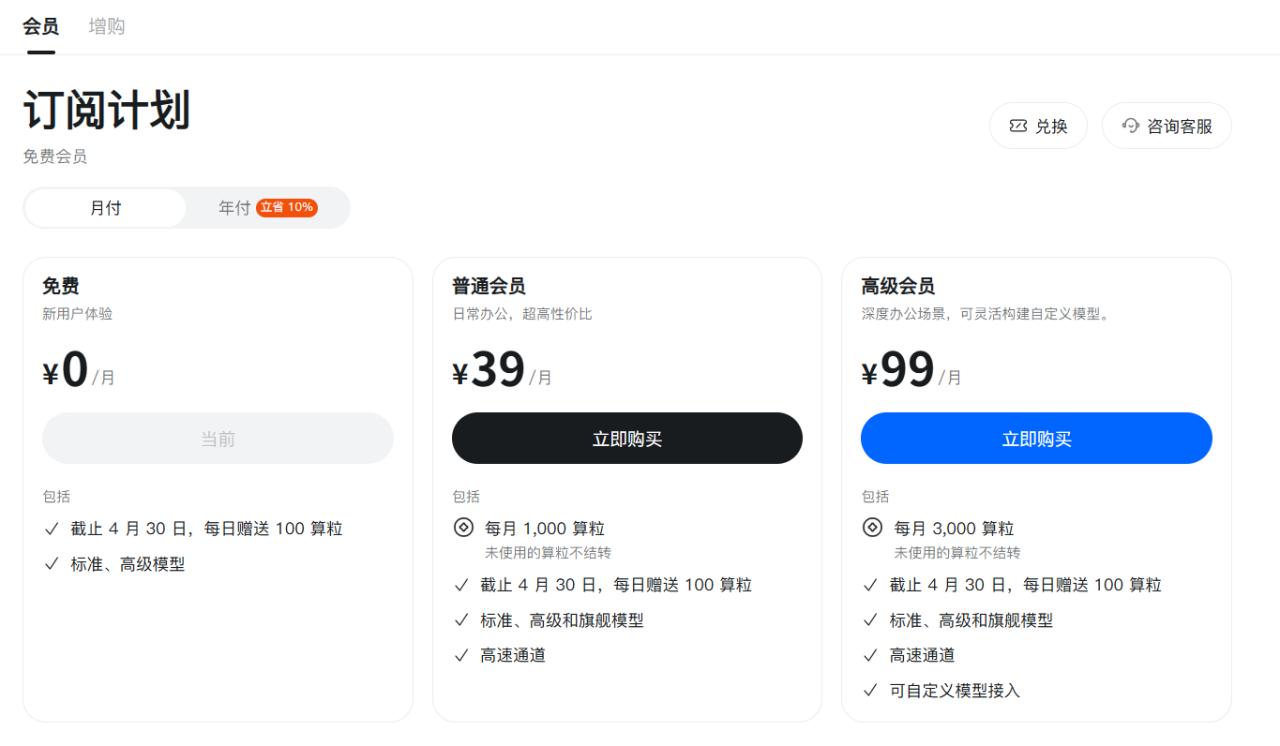Click checkmark beside 标准、高级模型 in free plan
The width and height of the screenshot is (1280, 746).
click(52, 564)
